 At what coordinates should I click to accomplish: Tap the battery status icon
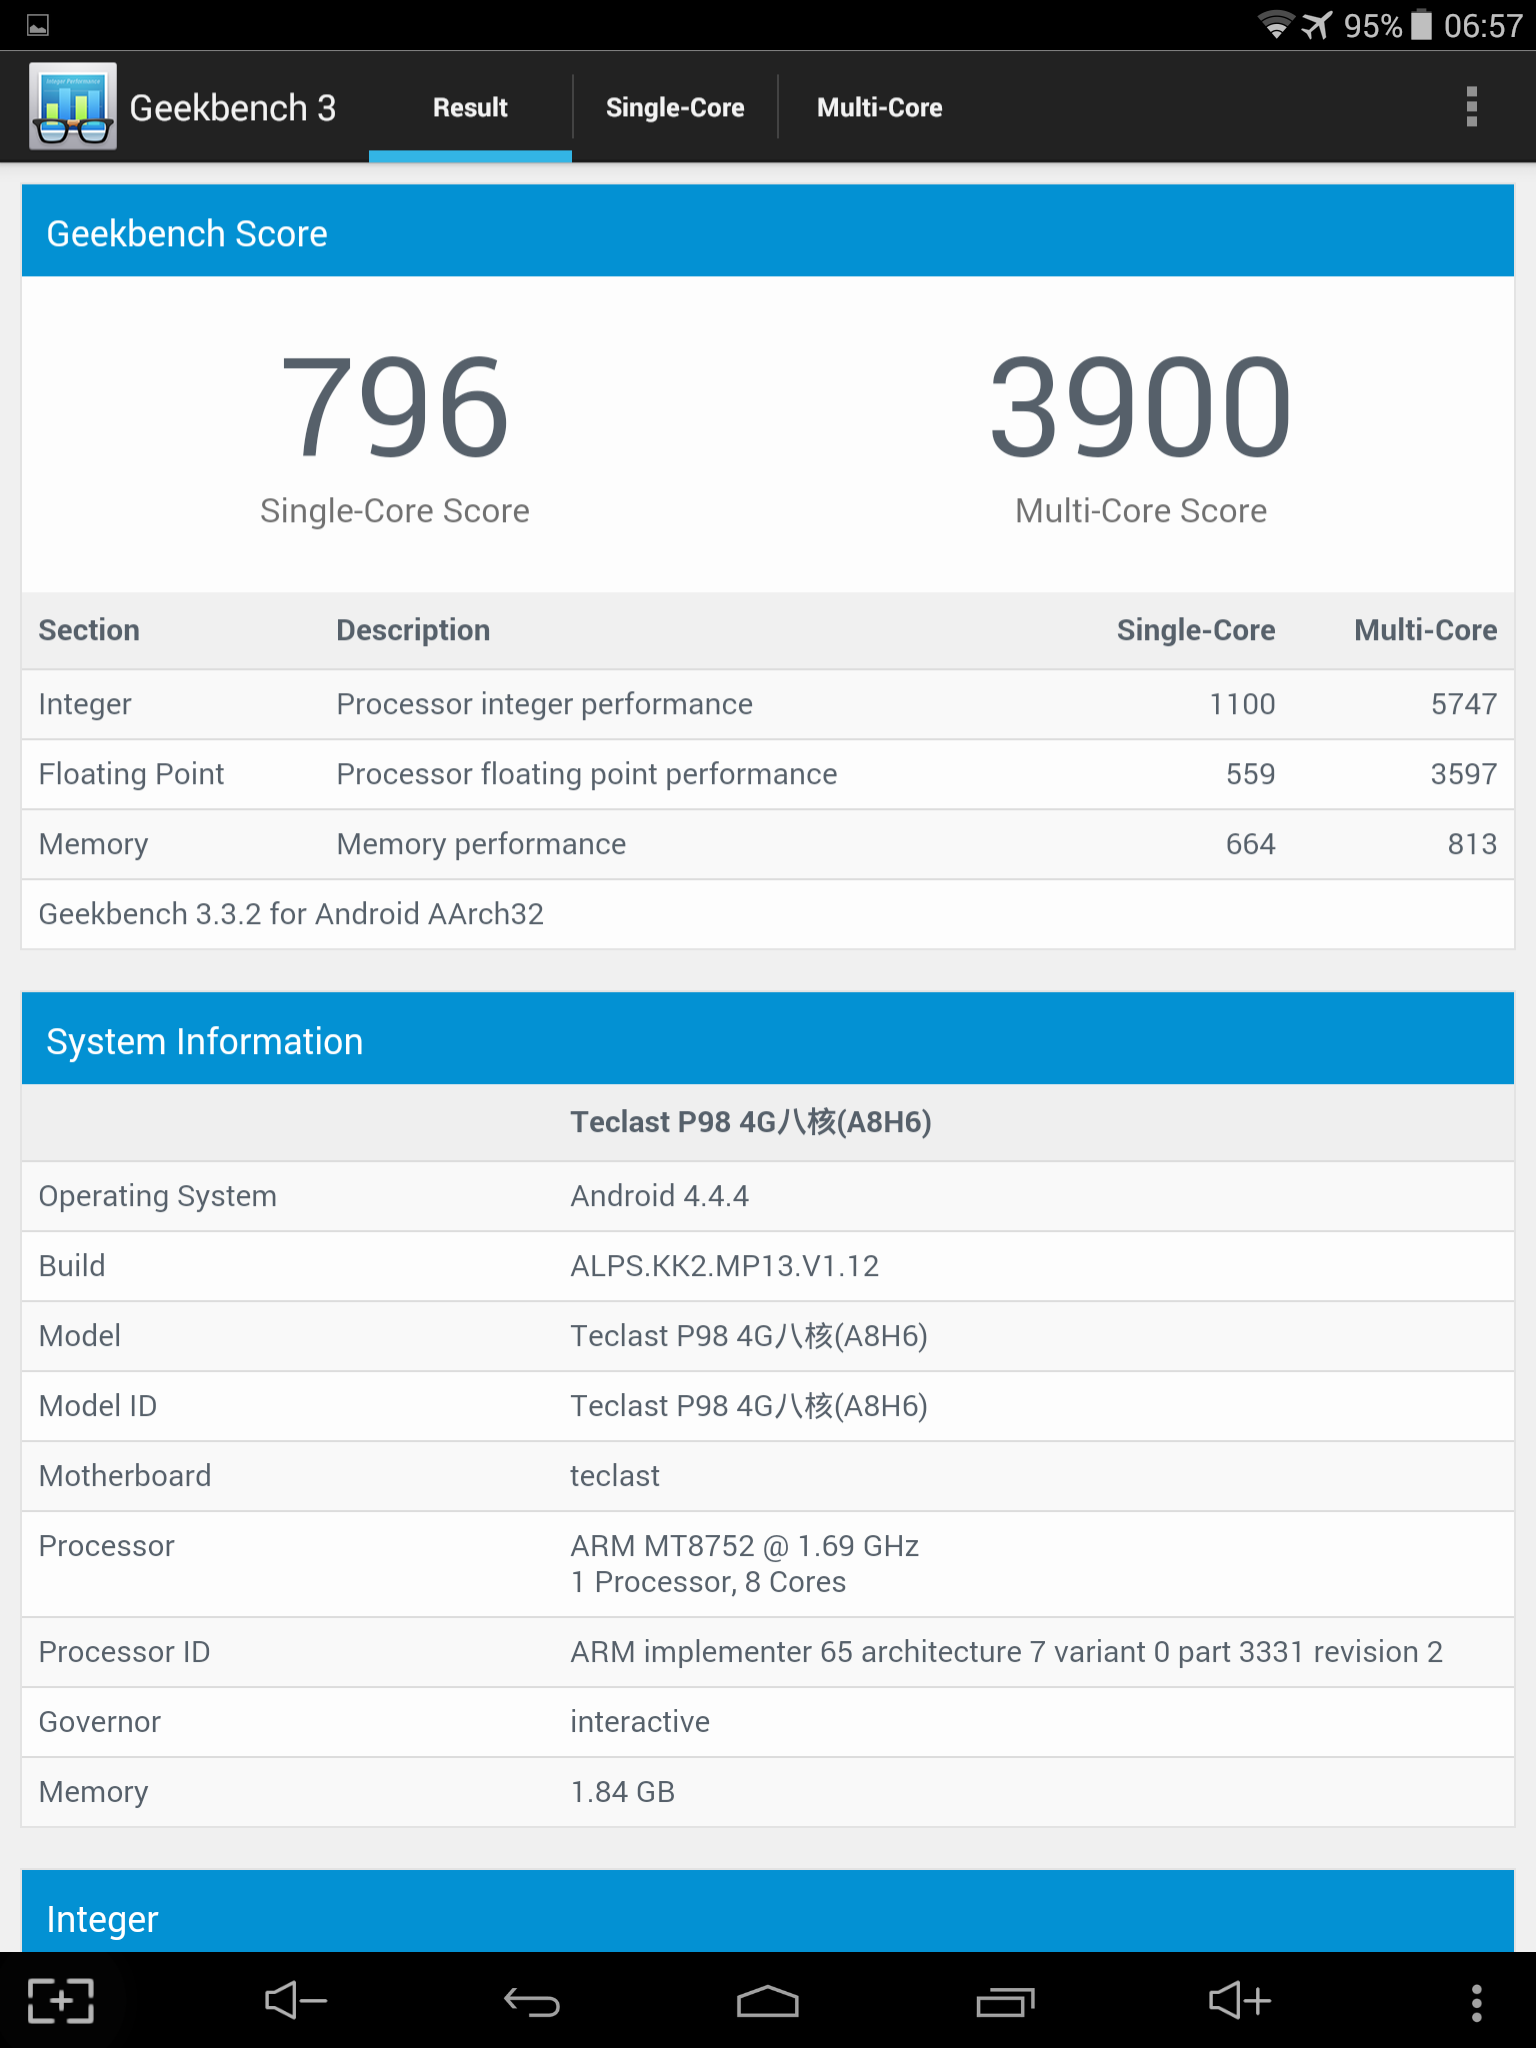1421,25
